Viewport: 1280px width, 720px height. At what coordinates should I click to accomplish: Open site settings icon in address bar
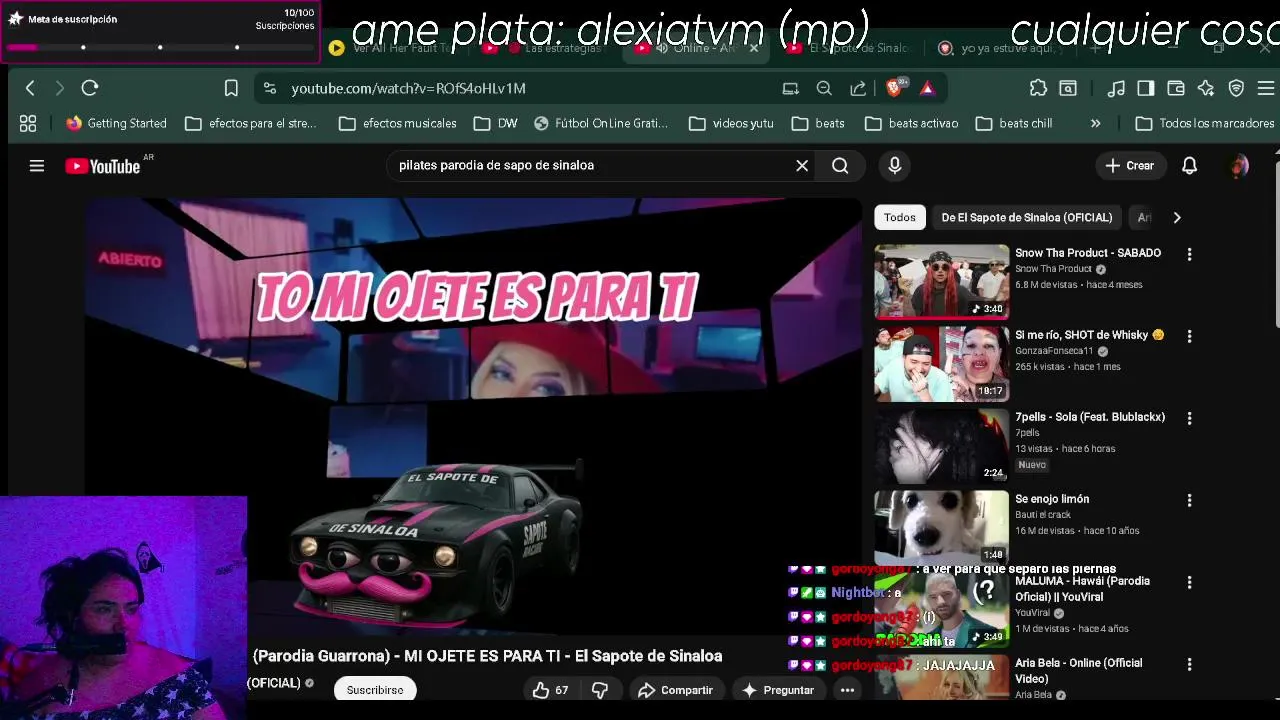click(269, 88)
